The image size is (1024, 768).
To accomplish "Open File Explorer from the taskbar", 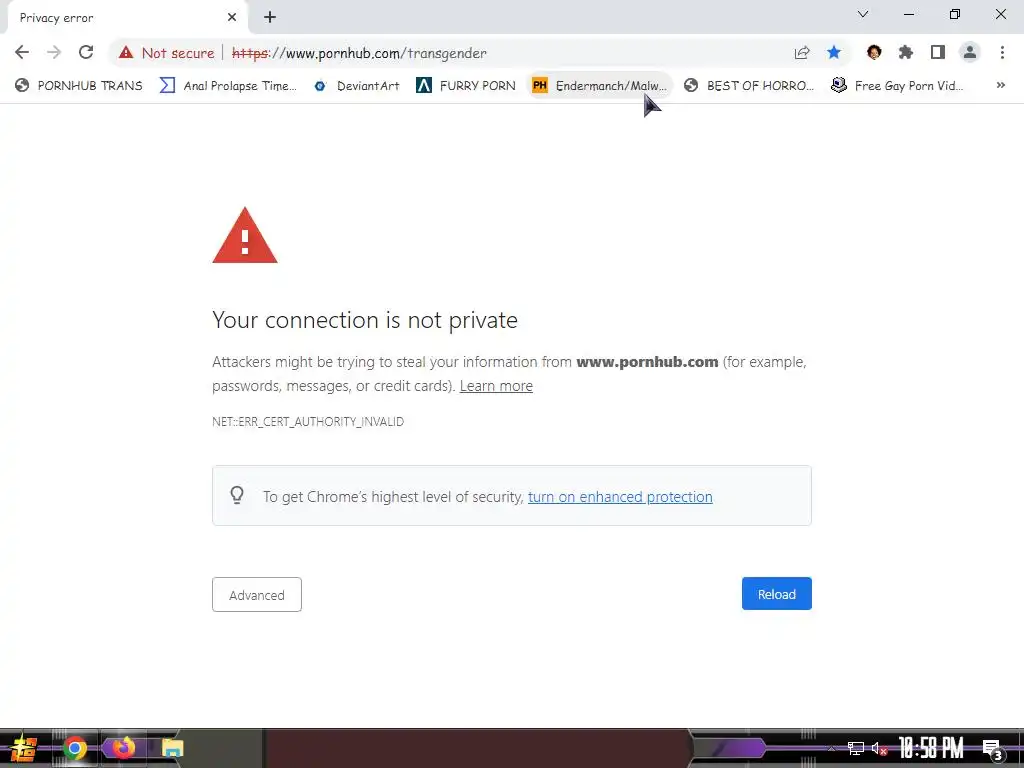I will tap(172, 748).
